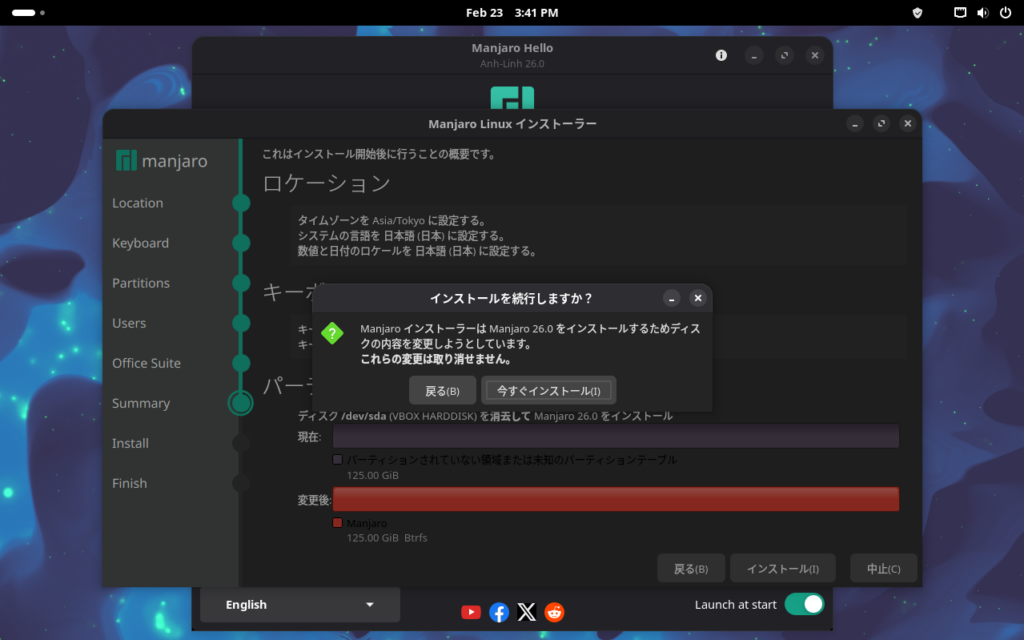
Task: Select the Partitions step in sidebar
Action: pyautogui.click(x=141, y=283)
